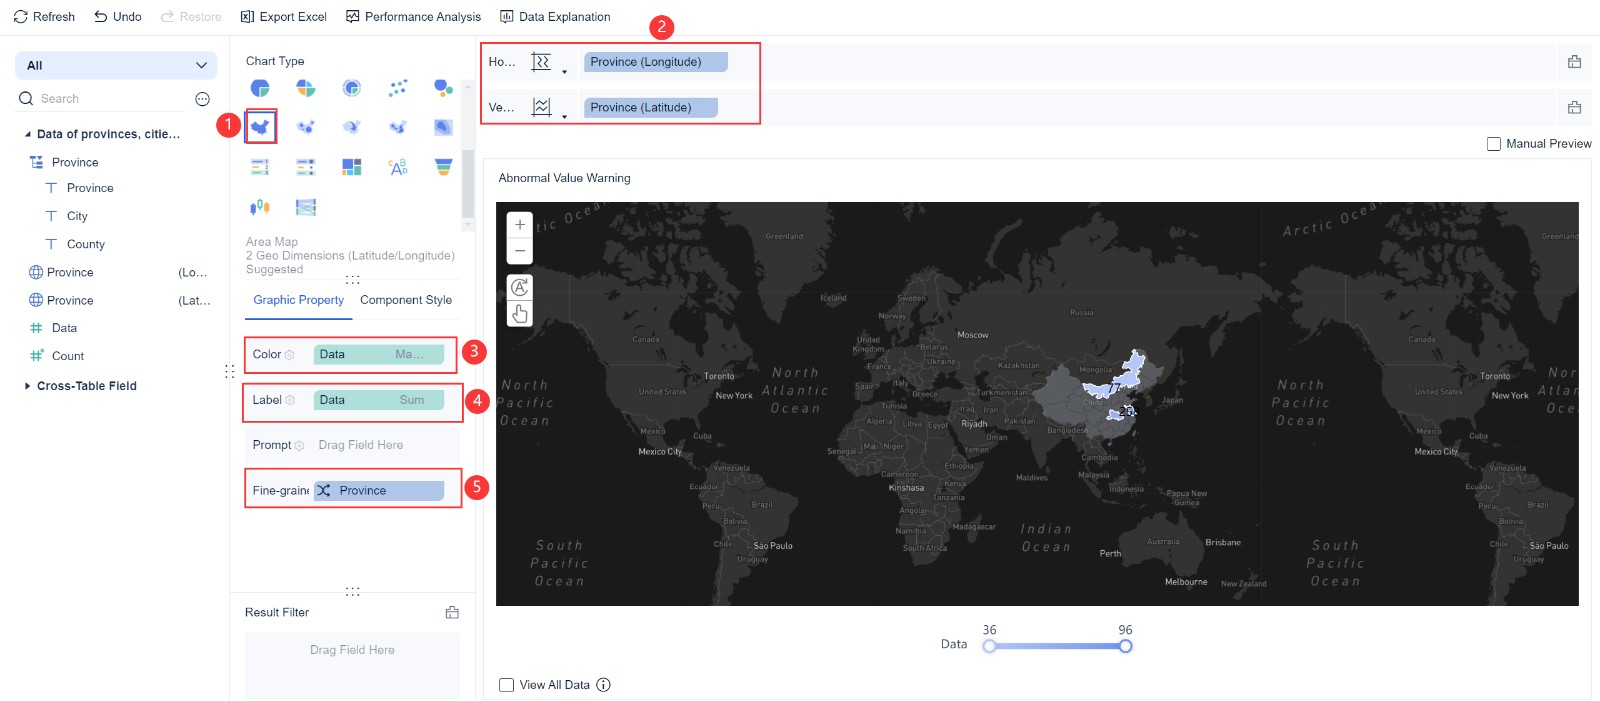Open the Fine-grained Province field pill

pyautogui.click(x=379, y=491)
